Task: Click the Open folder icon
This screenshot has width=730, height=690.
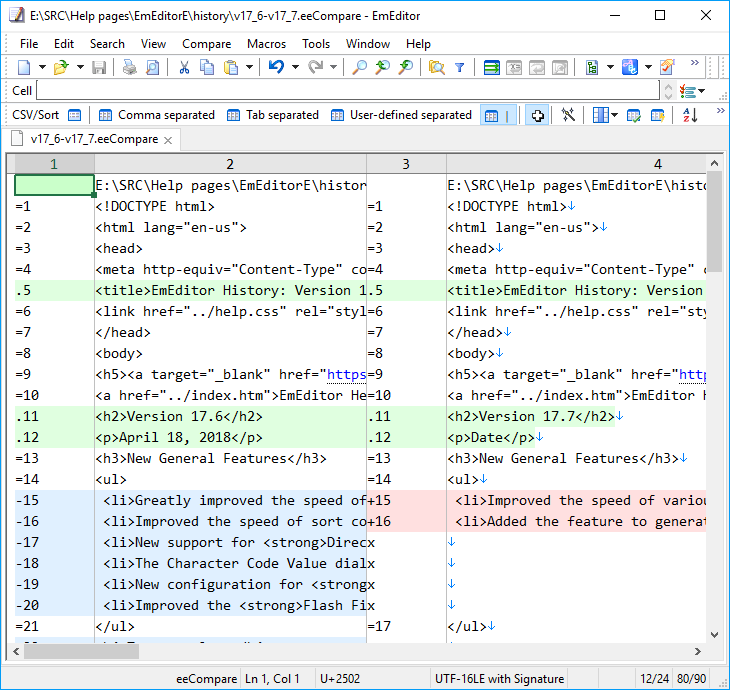Action: (x=61, y=67)
